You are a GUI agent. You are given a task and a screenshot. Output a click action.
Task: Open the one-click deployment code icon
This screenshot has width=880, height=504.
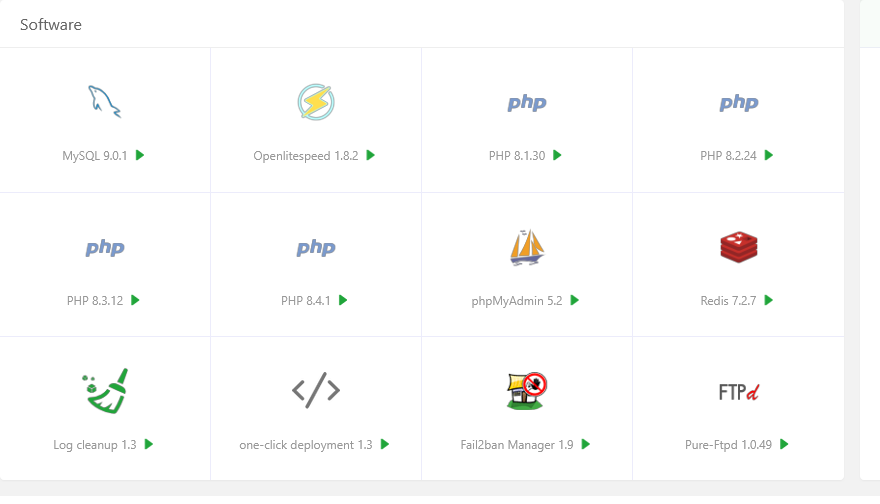tap(316, 390)
